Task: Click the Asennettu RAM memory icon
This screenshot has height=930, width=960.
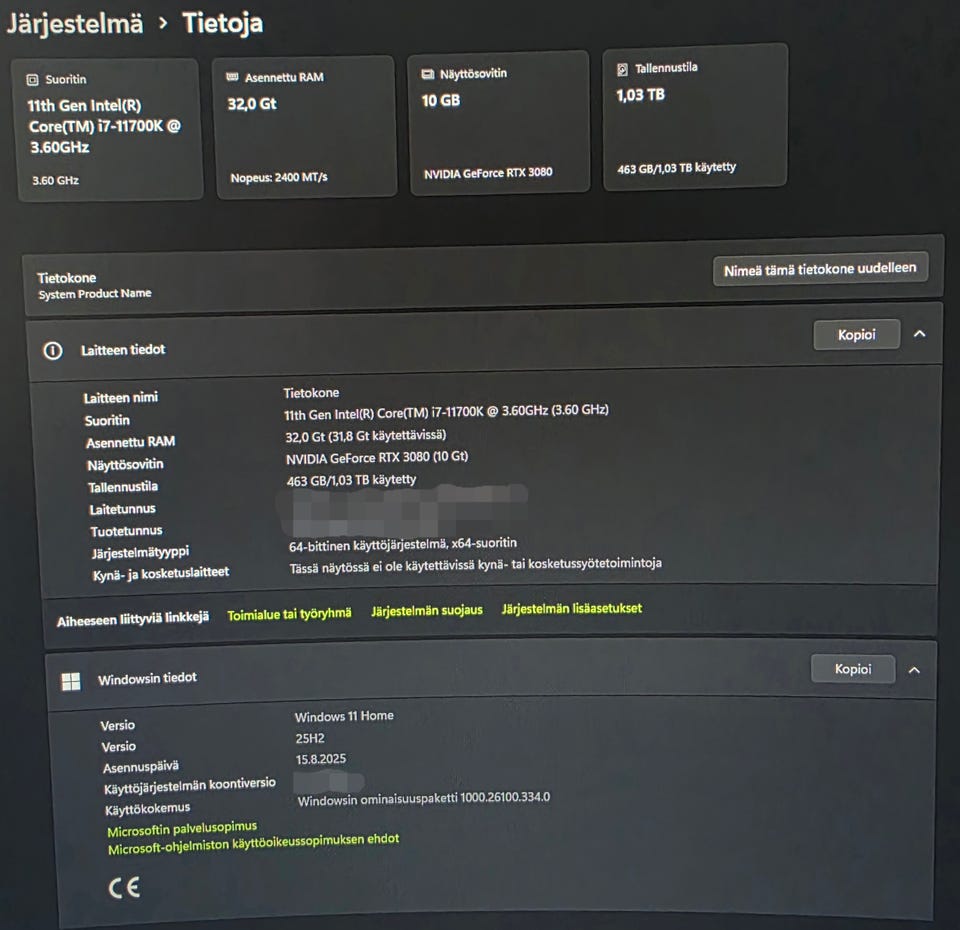Action: (x=232, y=77)
